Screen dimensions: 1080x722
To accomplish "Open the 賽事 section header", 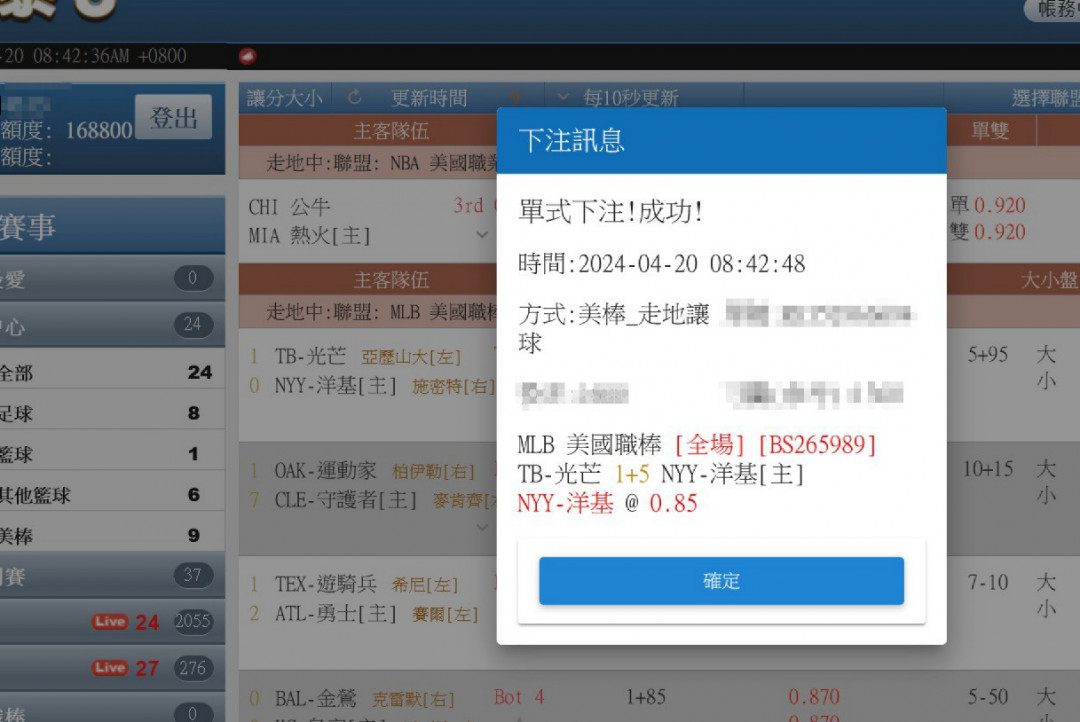I will pyautogui.click(x=112, y=226).
